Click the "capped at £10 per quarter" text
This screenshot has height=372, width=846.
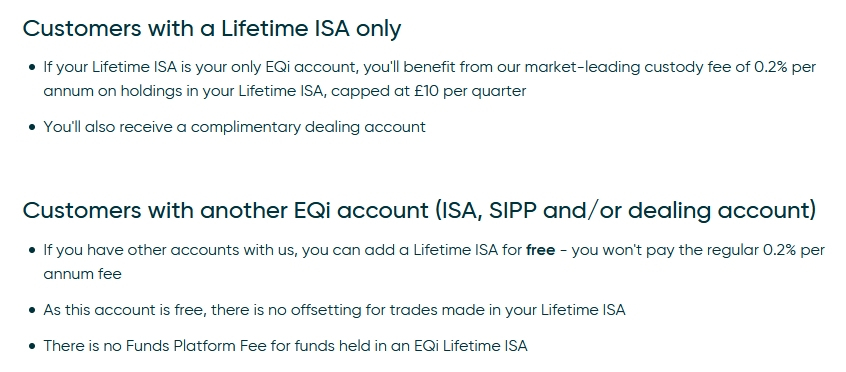[x=428, y=91]
